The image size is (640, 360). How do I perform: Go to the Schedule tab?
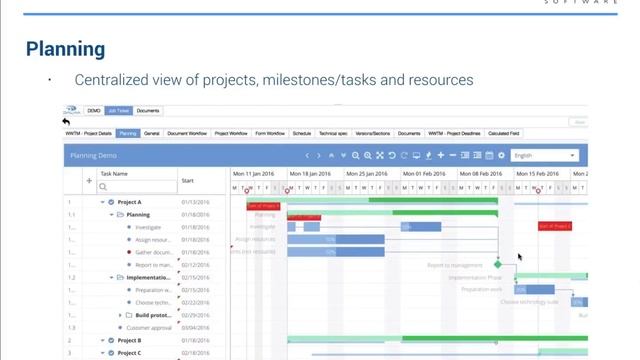302,133
